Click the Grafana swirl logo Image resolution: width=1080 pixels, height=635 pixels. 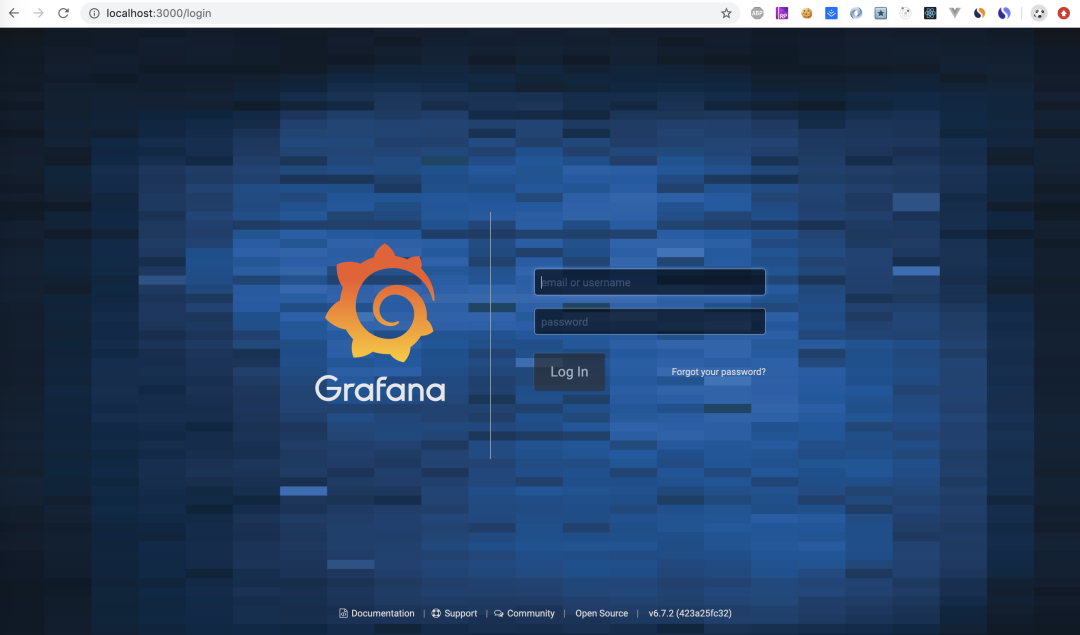point(380,303)
